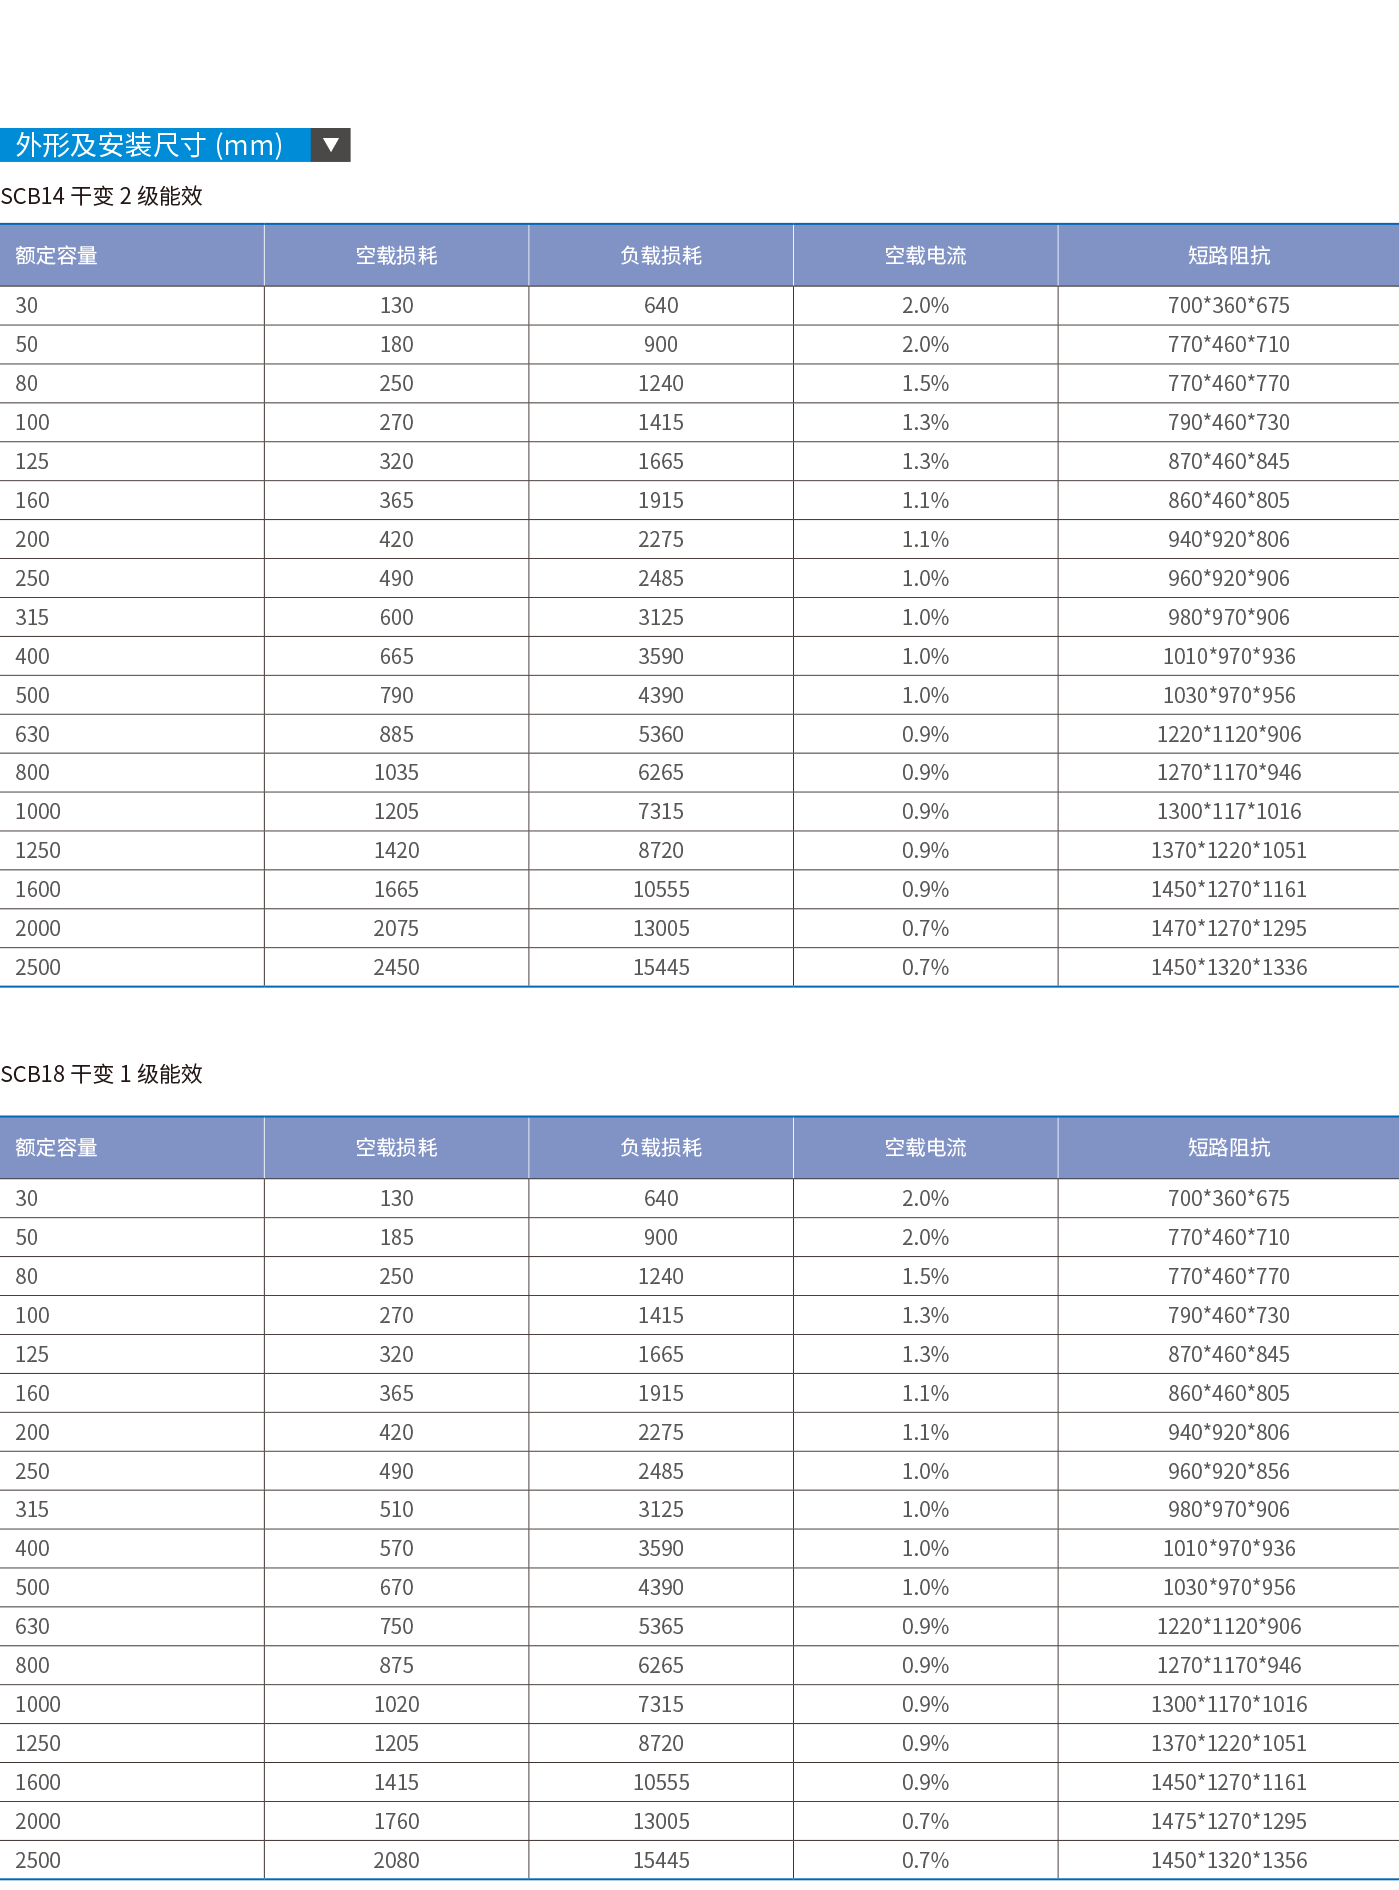This screenshot has width=1399, height=1890.
Task: Select the dimension cell 1450*1320*1336
Action: [1228, 967]
